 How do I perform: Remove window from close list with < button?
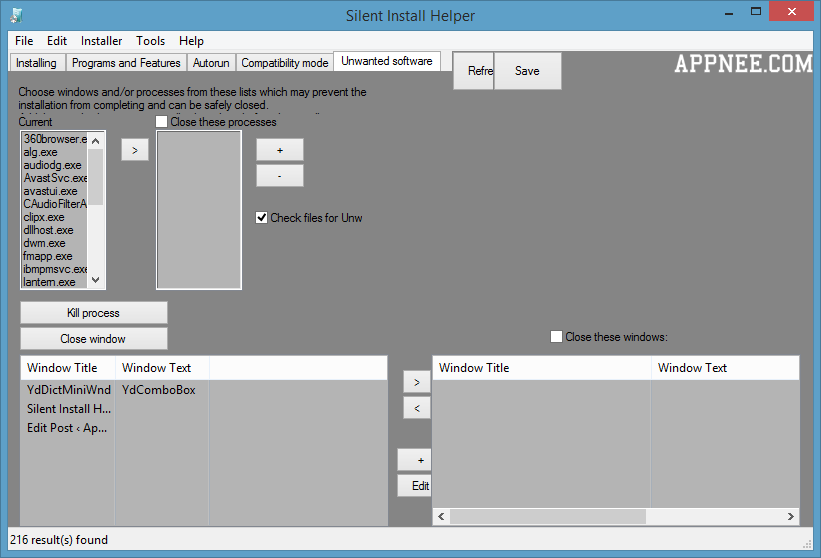pyautogui.click(x=417, y=408)
